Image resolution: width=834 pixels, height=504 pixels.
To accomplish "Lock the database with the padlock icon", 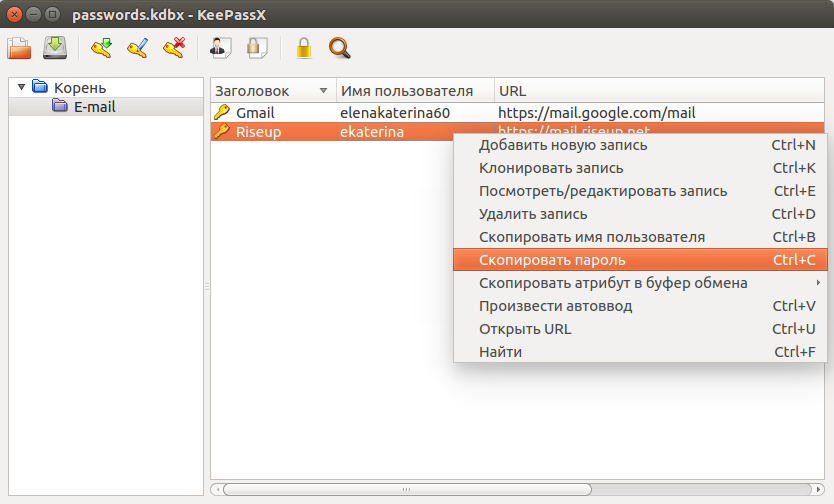I will tap(304, 48).
